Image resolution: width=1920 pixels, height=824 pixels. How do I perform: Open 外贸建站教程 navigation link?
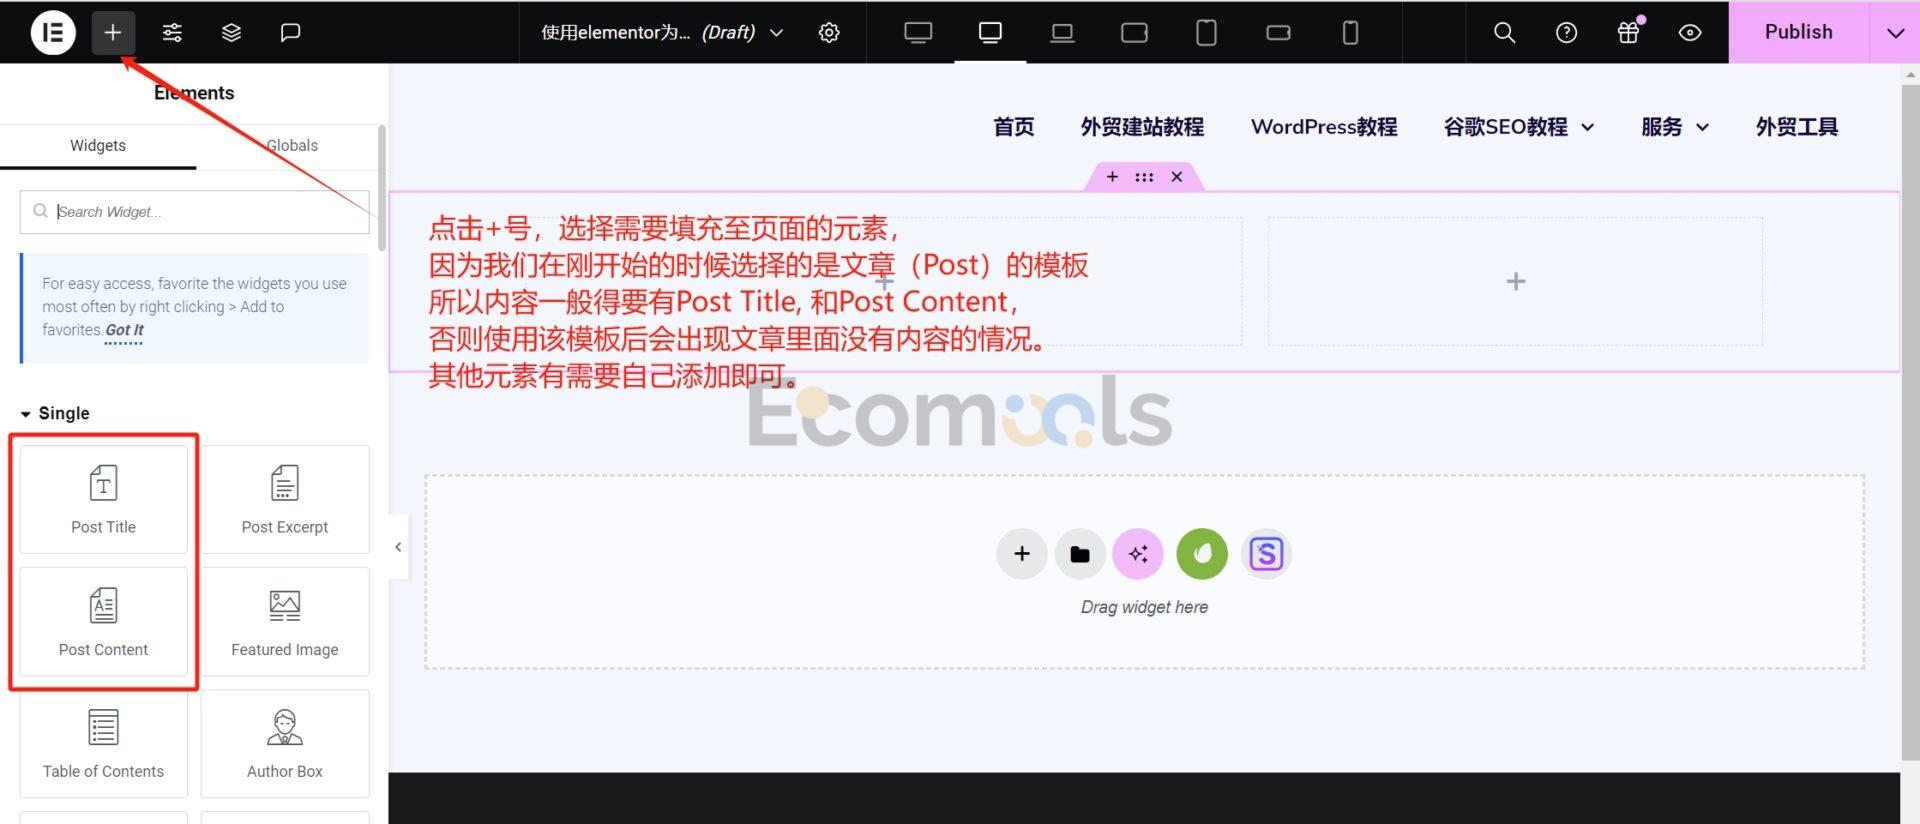point(1142,127)
